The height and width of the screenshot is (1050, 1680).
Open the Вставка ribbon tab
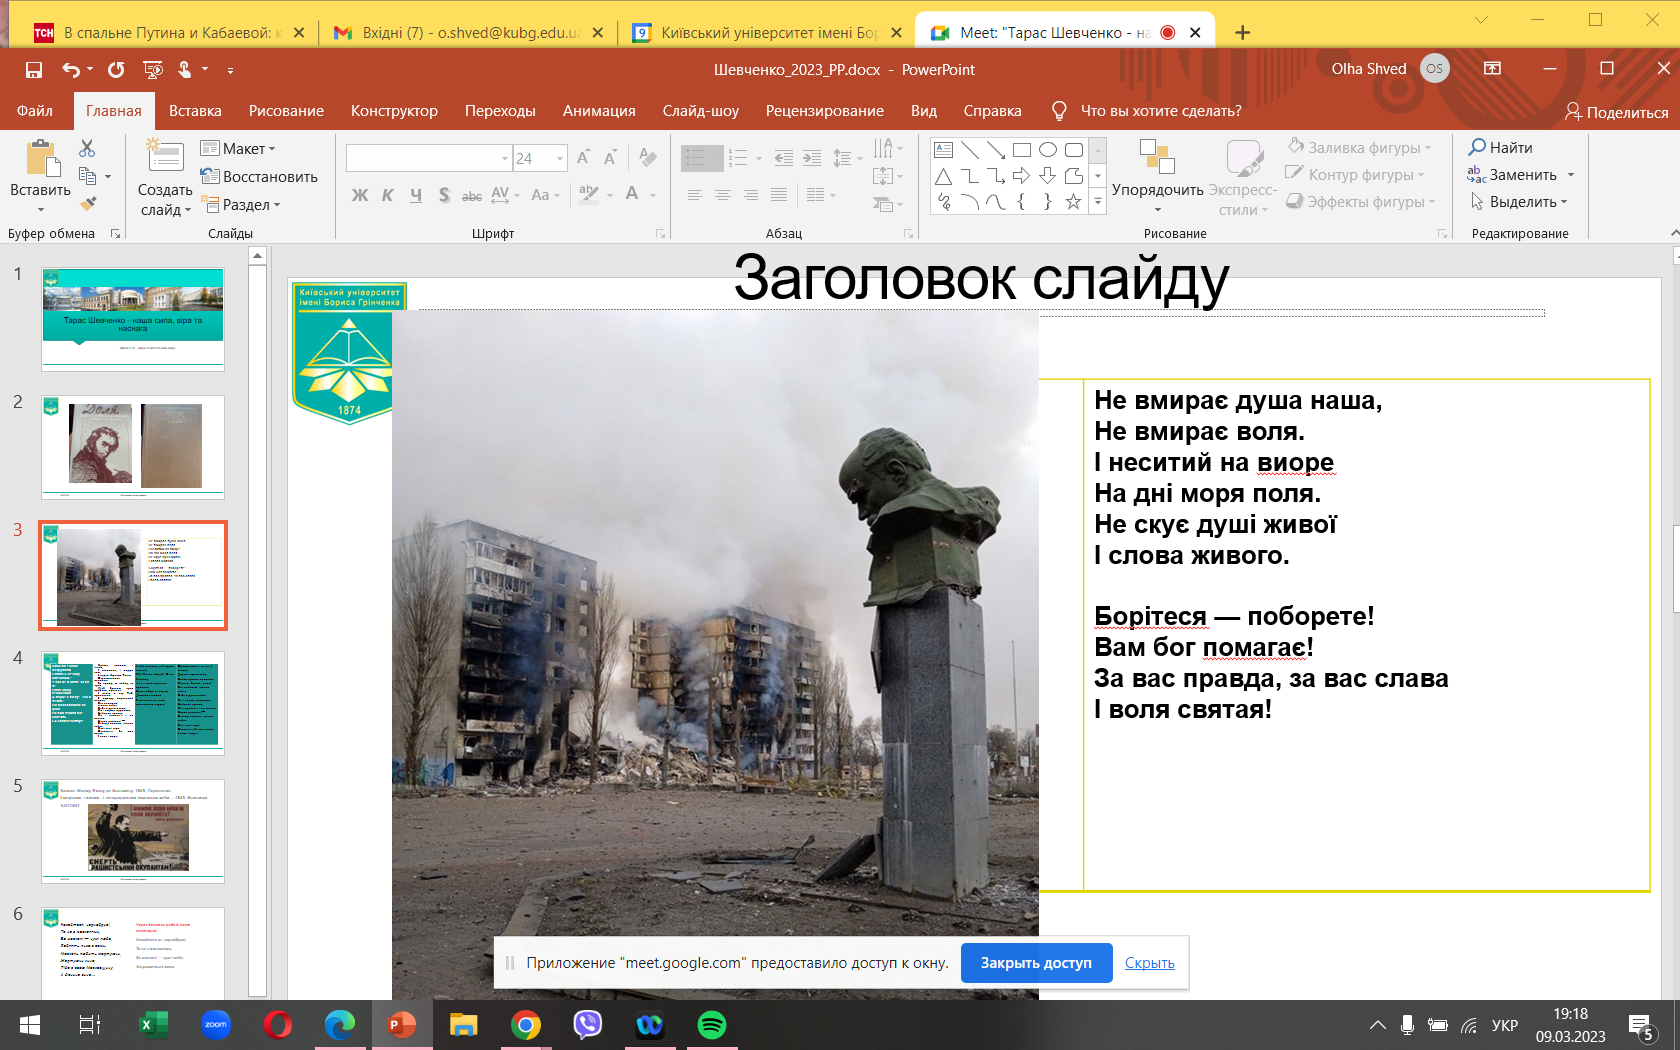195,111
